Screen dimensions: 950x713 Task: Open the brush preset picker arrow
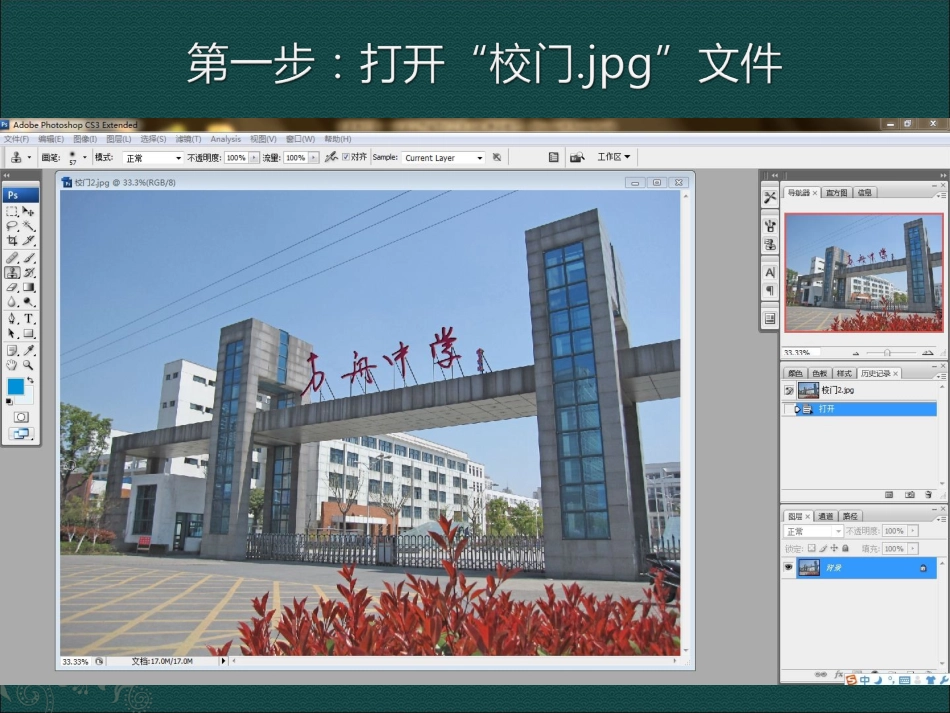tap(84, 157)
